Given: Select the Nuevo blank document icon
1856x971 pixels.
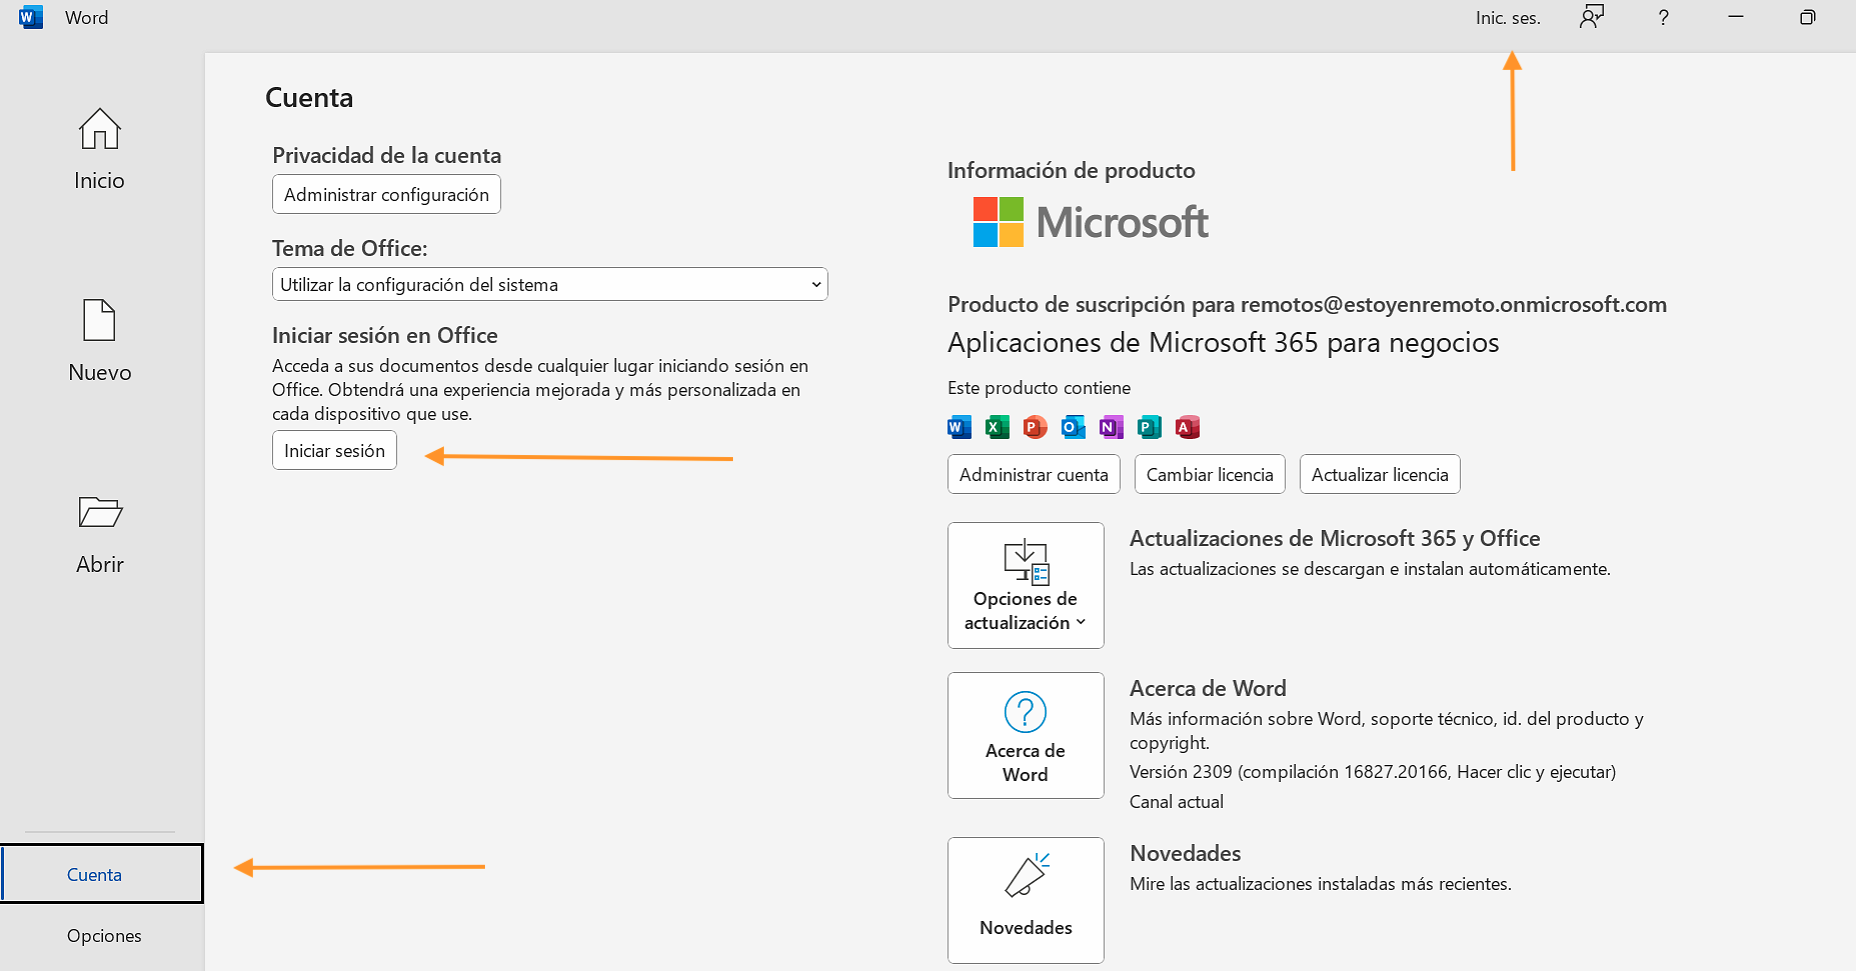Looking at the screenshot, I should [x=99, y=320].
